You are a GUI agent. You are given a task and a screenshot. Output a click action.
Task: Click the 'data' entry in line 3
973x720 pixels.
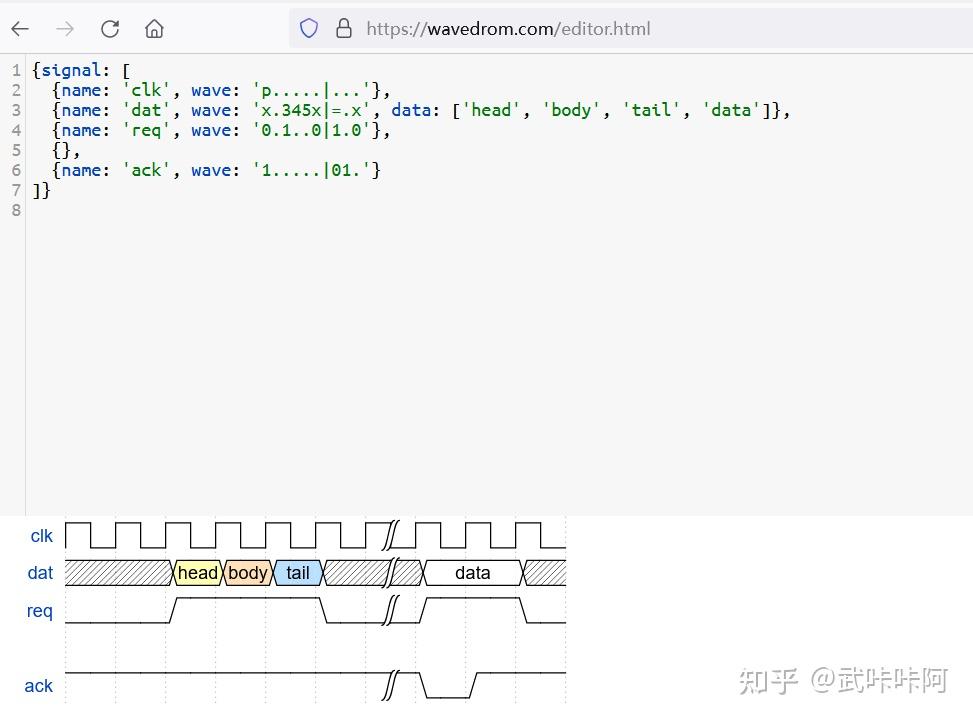731,110
